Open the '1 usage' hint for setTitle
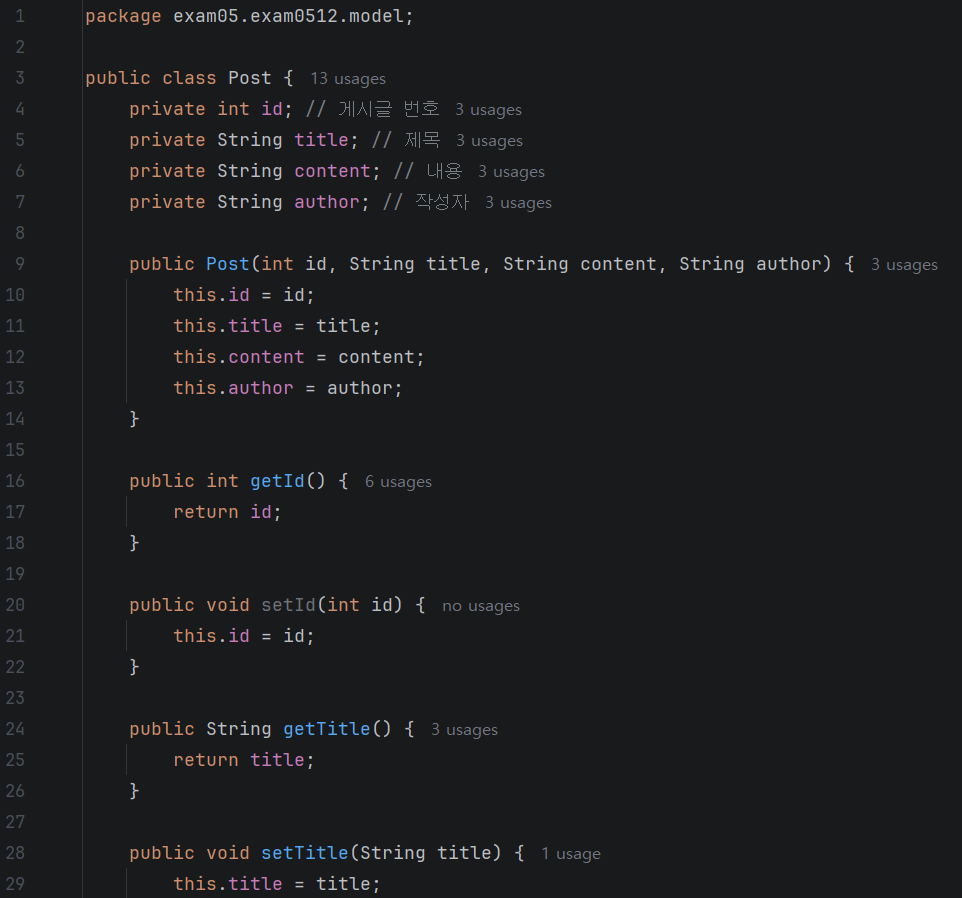Viewport: 962px width, 898px height. pos(571,853)
